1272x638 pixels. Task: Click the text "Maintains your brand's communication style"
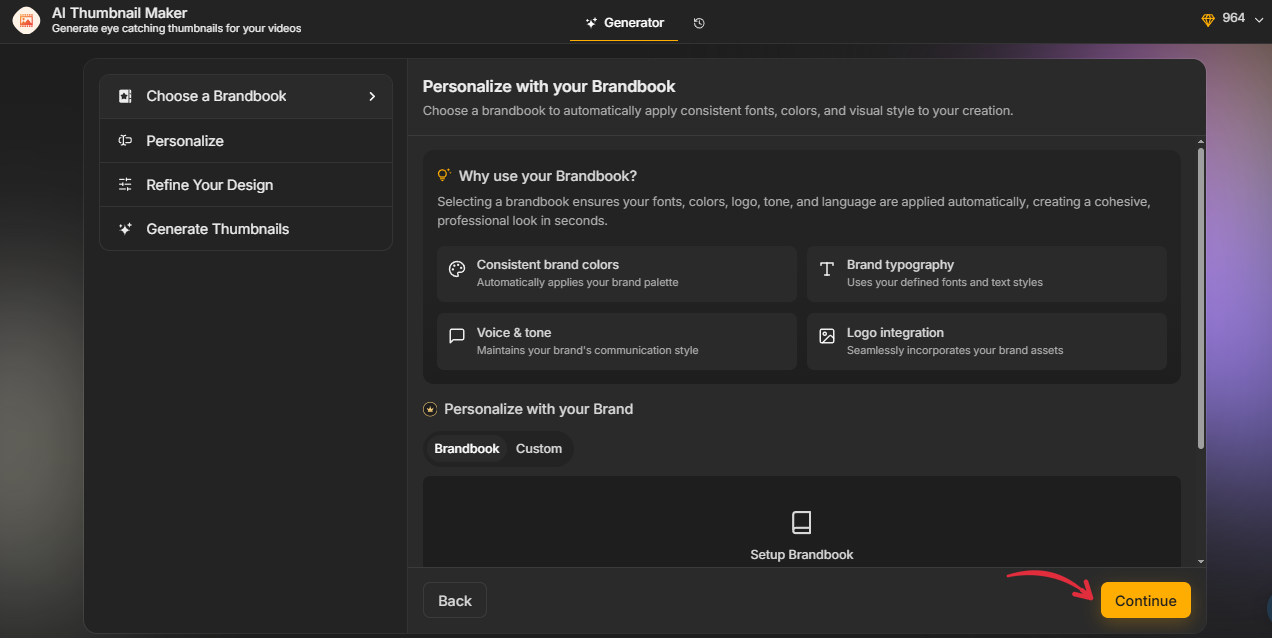coord(588,351)
